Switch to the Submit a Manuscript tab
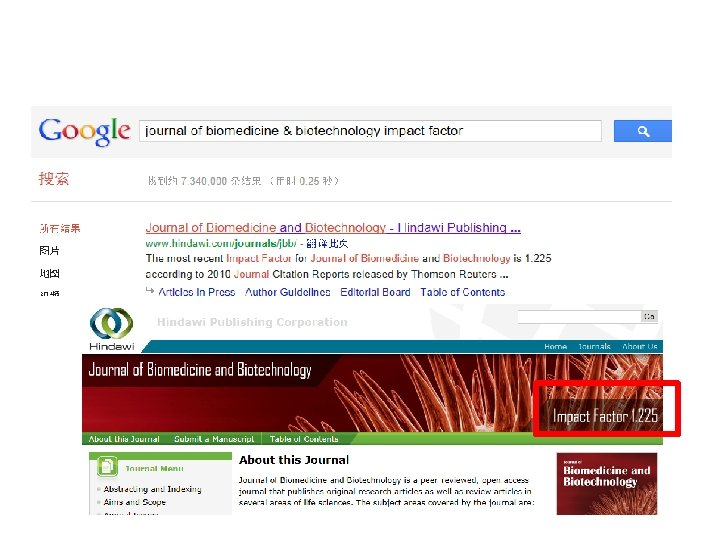The image size is (720, 540). (214, 439)
